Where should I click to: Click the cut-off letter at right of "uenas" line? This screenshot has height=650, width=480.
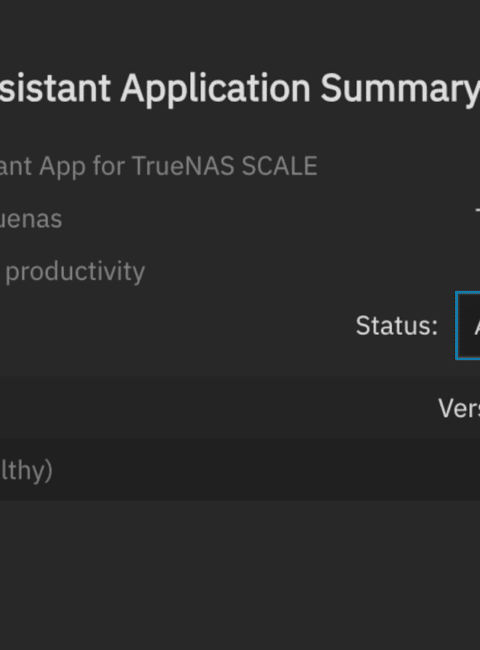point(478,215)
